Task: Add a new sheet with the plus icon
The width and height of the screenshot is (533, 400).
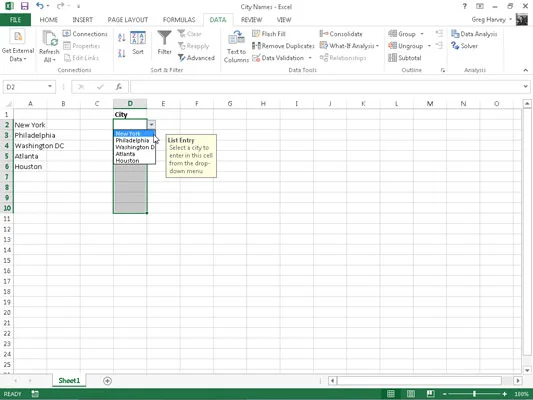Action: (107, 381)
